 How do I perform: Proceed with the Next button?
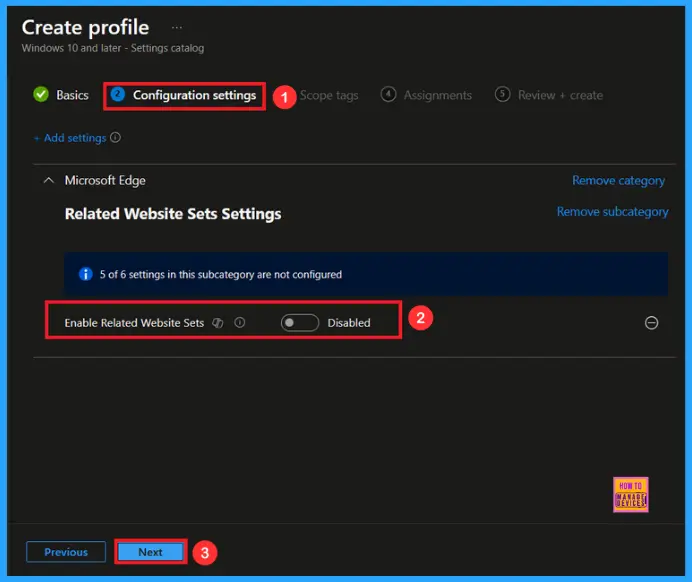(150, 552)
